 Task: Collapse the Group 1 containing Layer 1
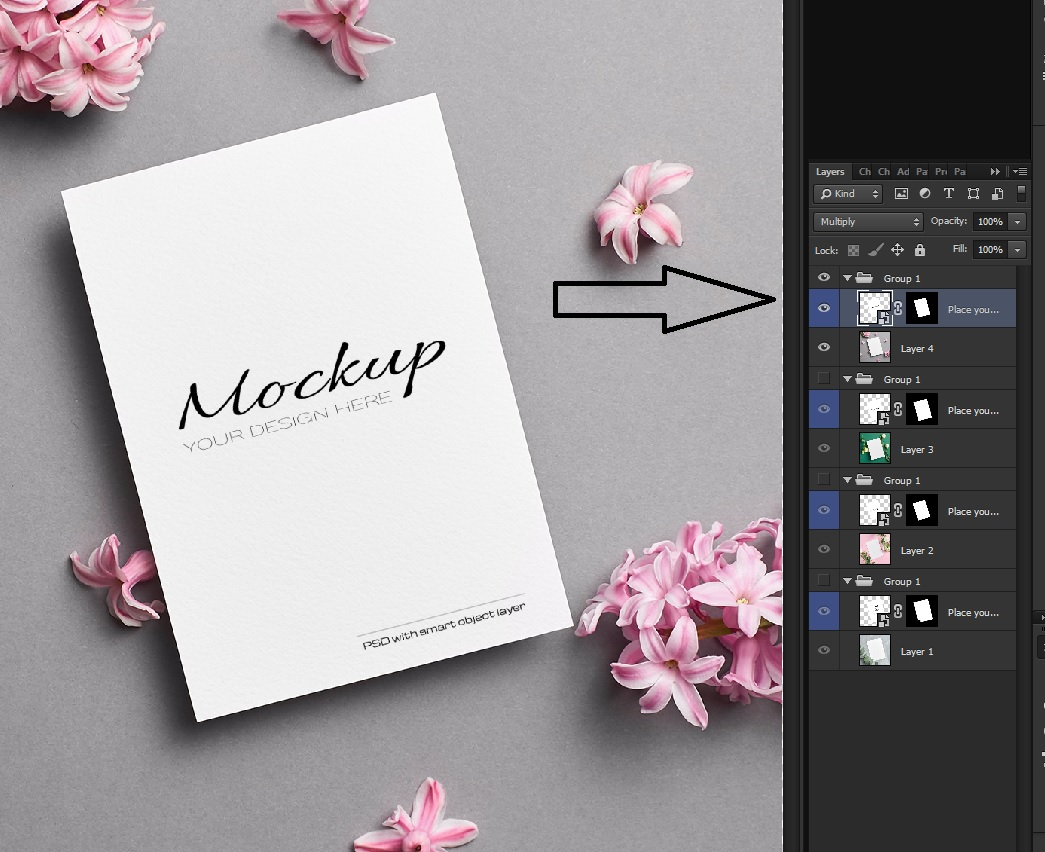tap(847, 581)
